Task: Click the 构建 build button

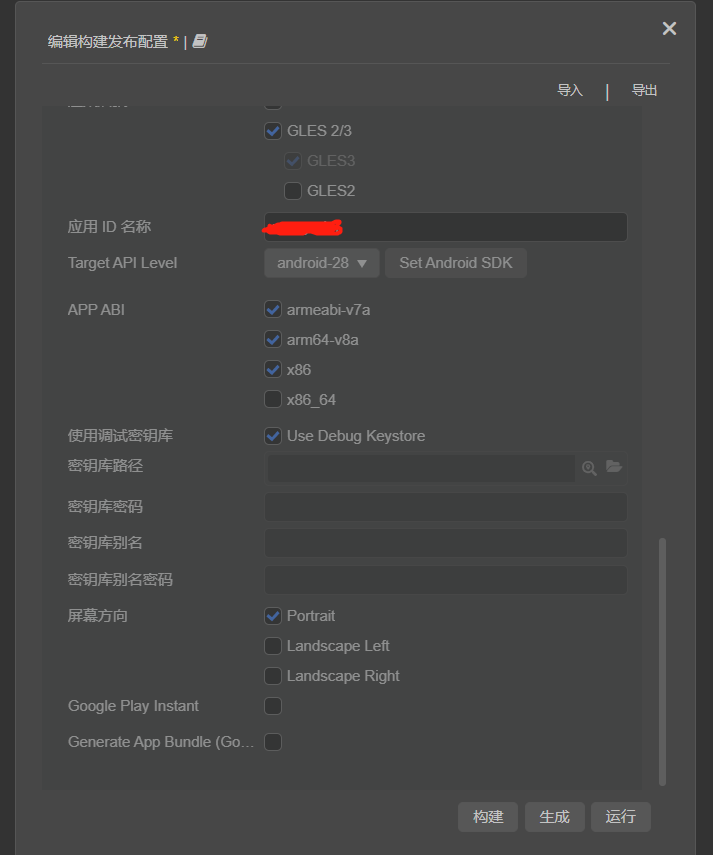Action: pos(488,817)
